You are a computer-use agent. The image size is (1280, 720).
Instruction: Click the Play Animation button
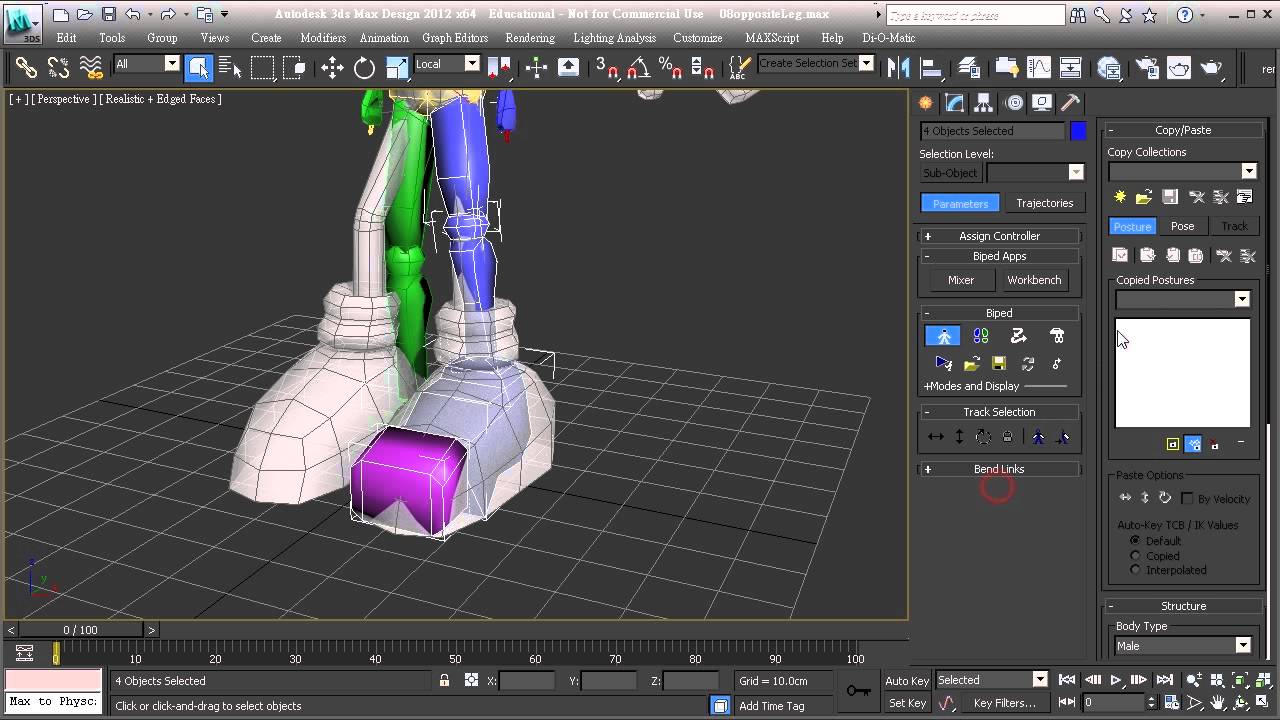pyautogui.click(x=1116, y=681)
